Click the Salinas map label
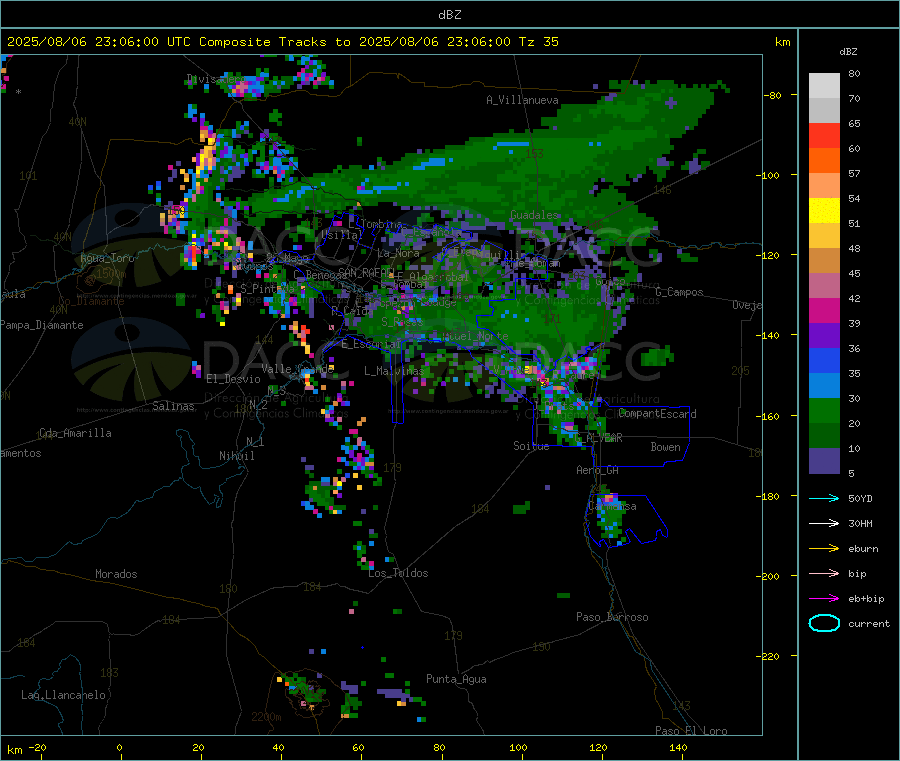 [173, 406]
